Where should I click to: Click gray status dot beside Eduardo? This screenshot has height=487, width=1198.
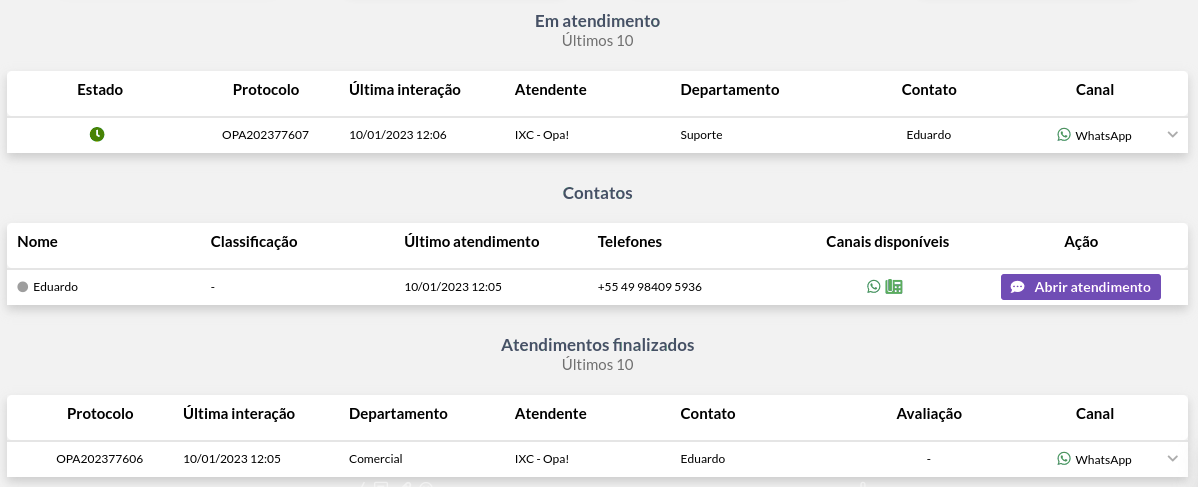23,287
